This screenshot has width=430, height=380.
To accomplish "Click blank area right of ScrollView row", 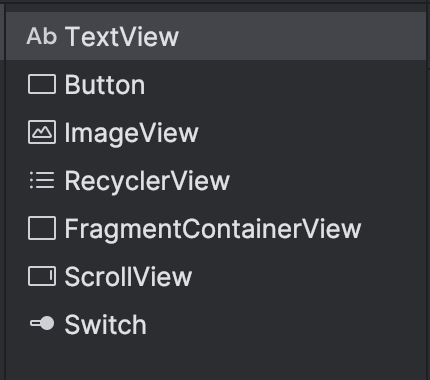I will [309, 276].
